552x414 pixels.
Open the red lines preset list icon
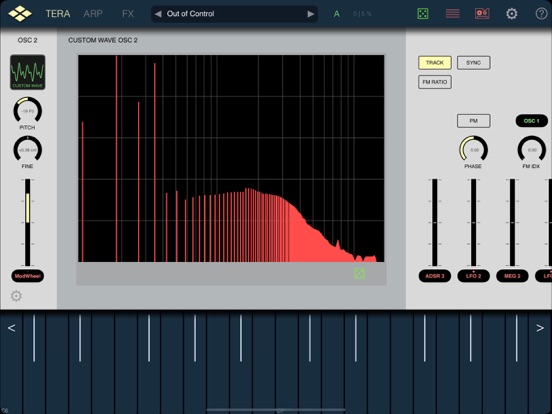[452, 14]
